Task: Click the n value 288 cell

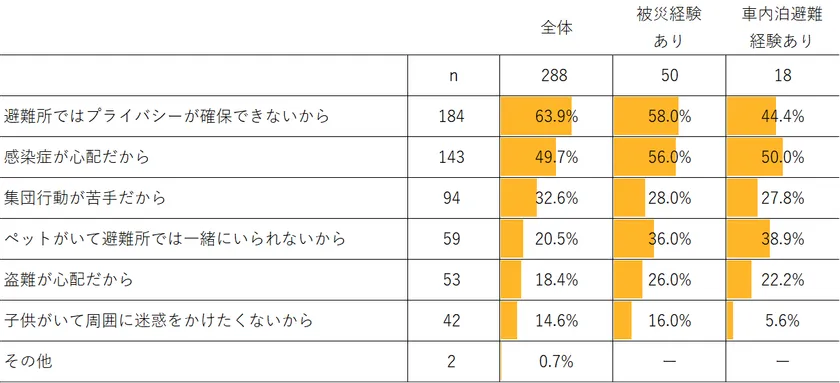Action: point(556,75)
